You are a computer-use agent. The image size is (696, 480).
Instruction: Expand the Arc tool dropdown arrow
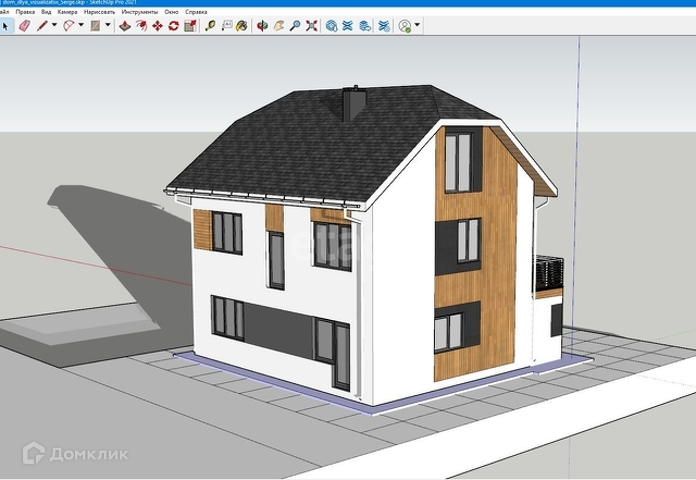(81, 25)
